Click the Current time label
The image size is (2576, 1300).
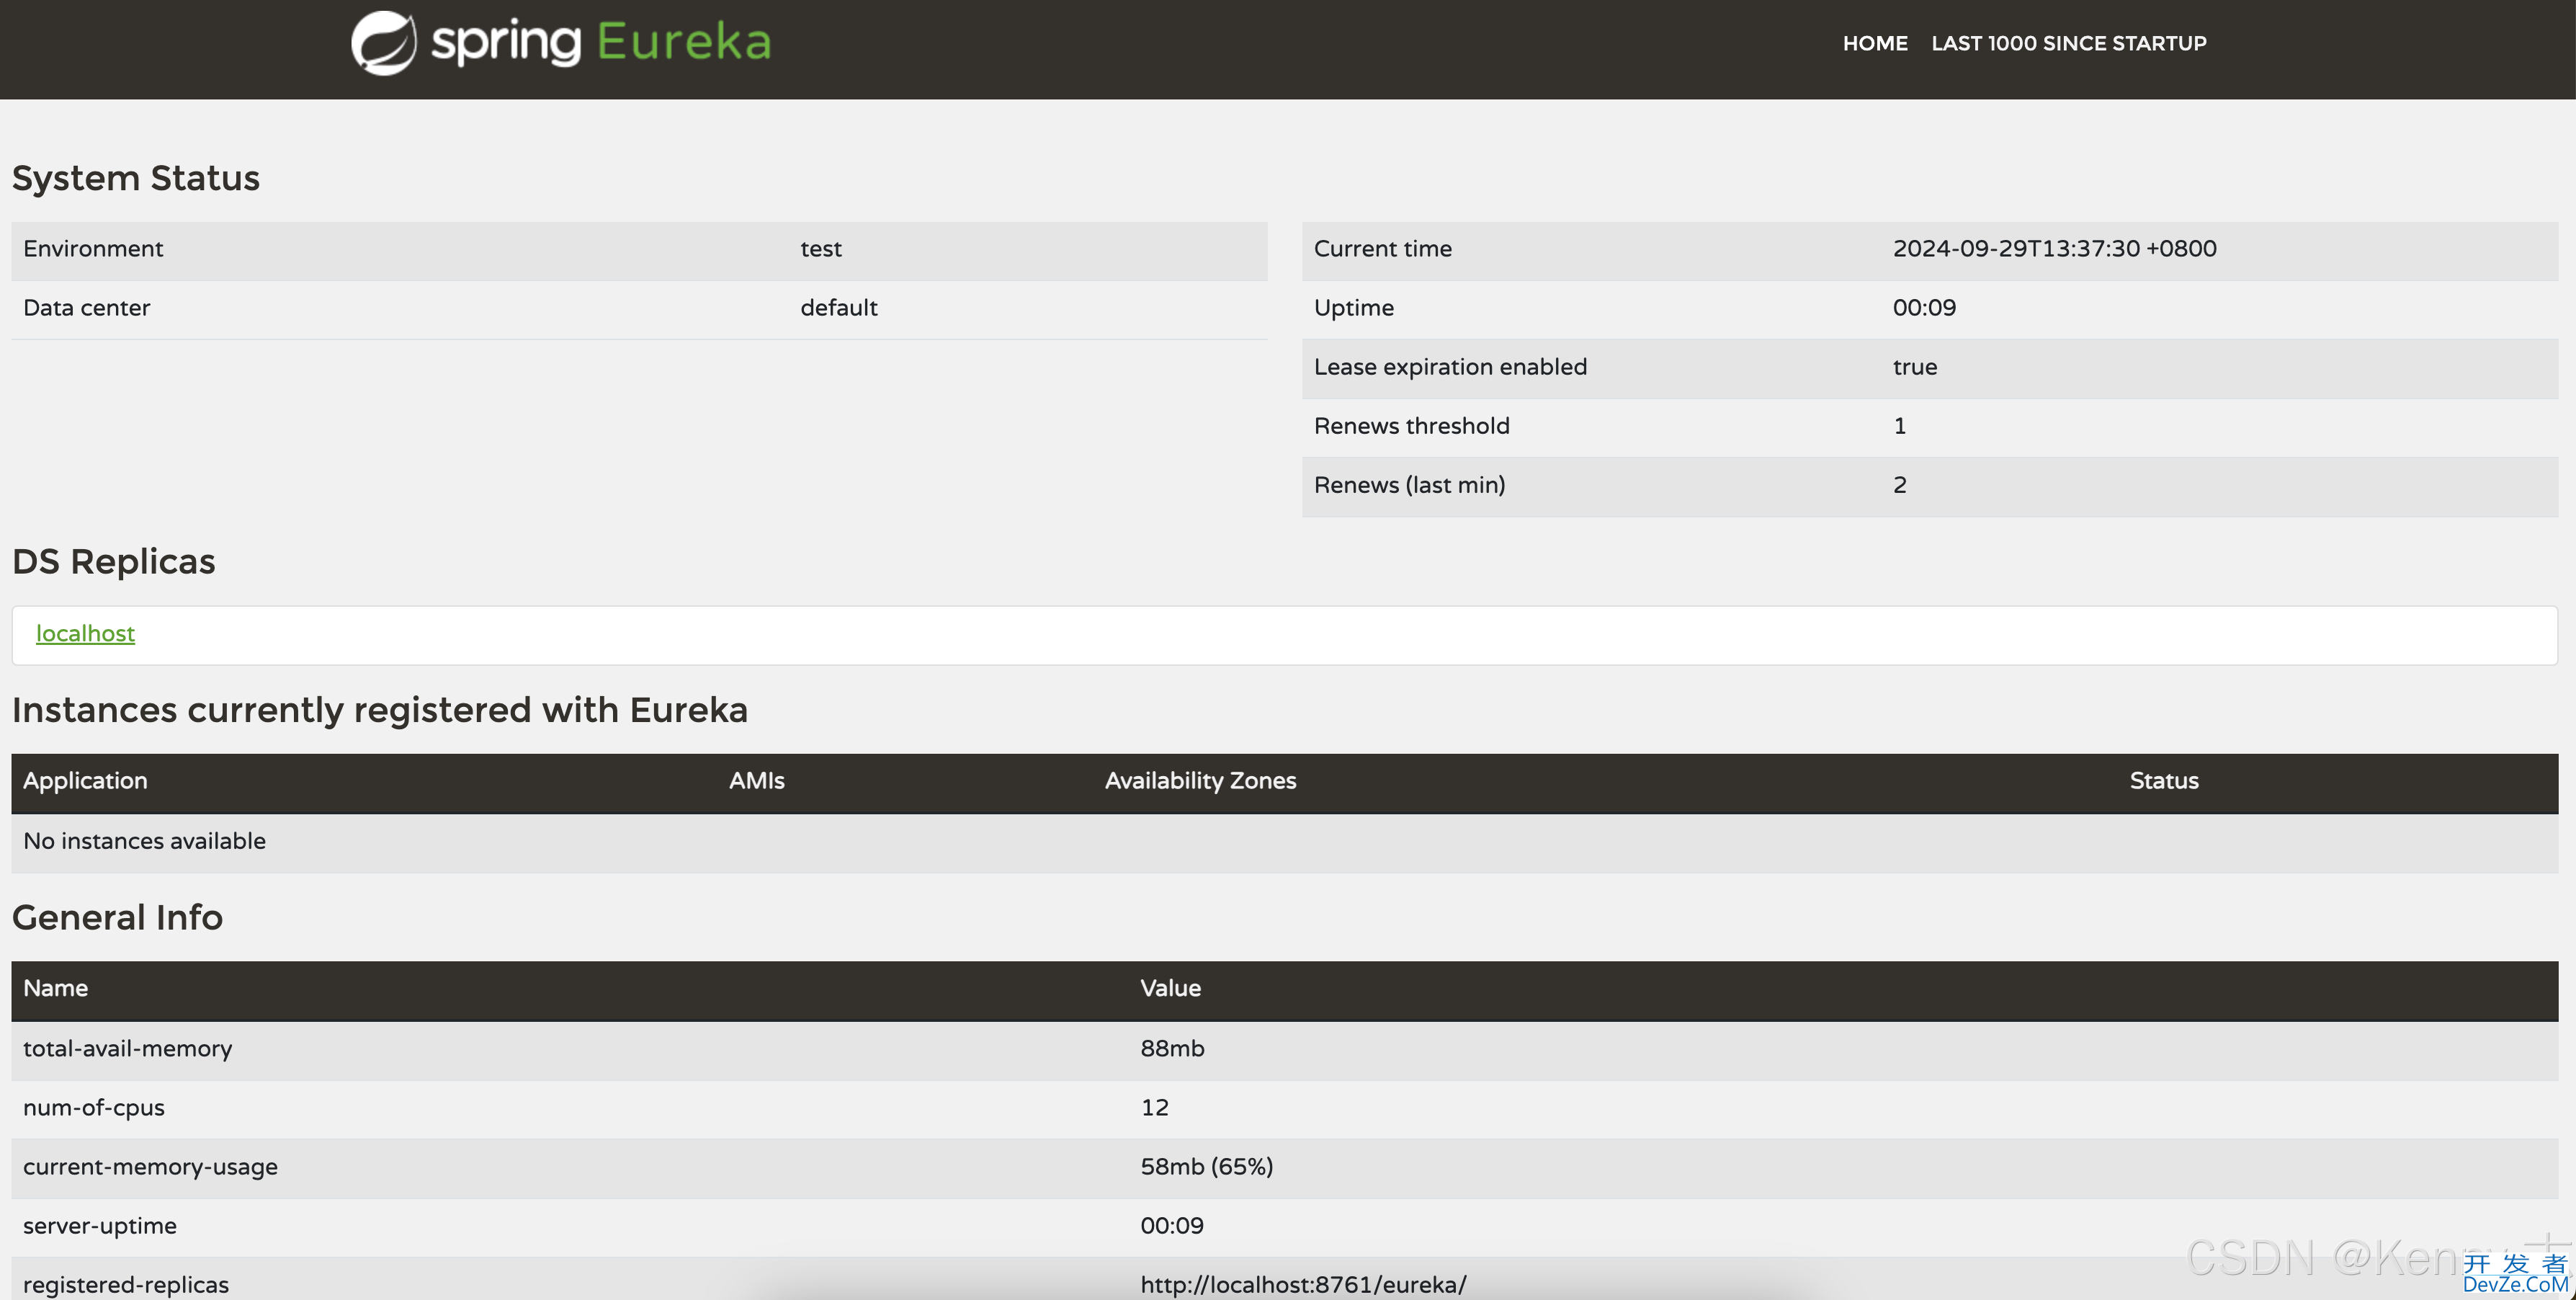(x=1383, y=249)
